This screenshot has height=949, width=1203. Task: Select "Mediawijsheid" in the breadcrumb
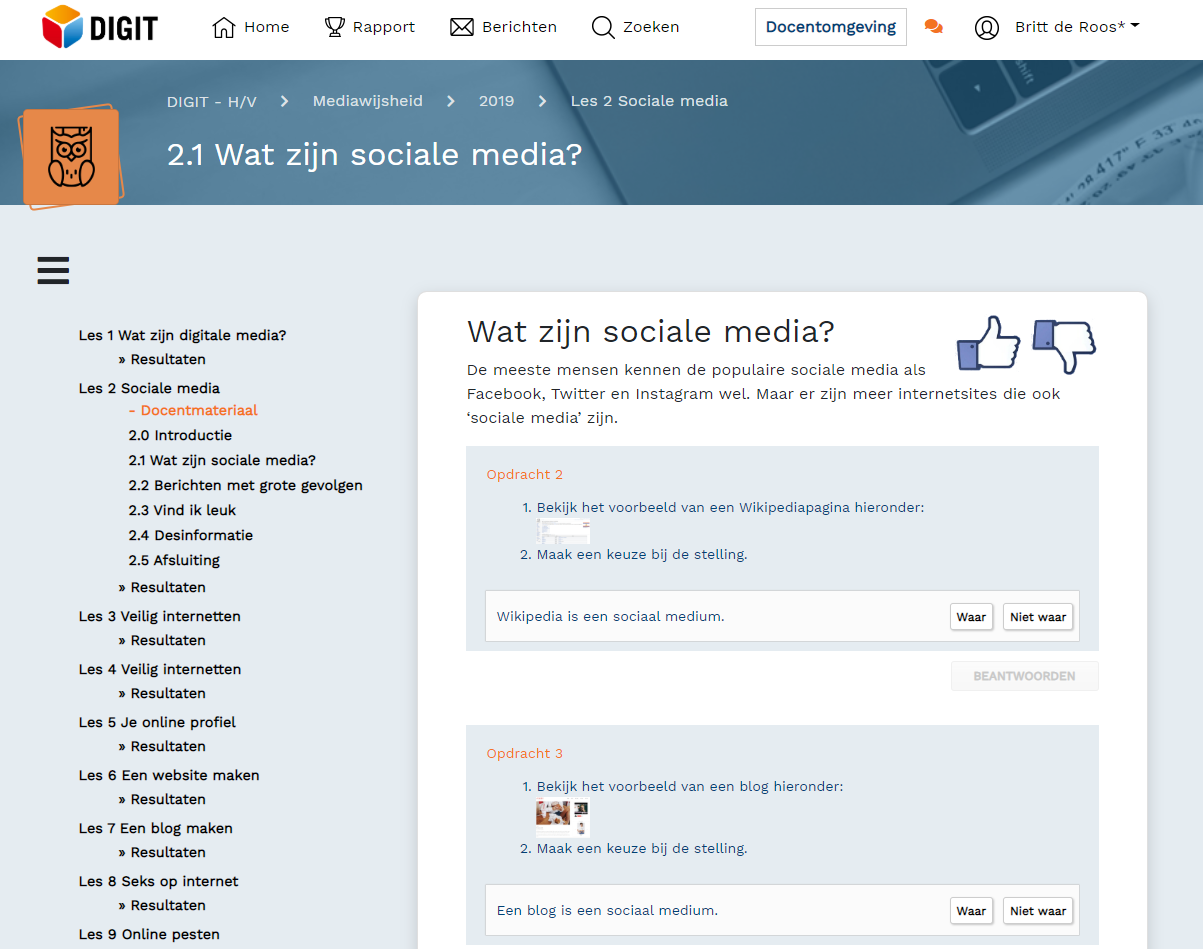click(x=367, y=101)
